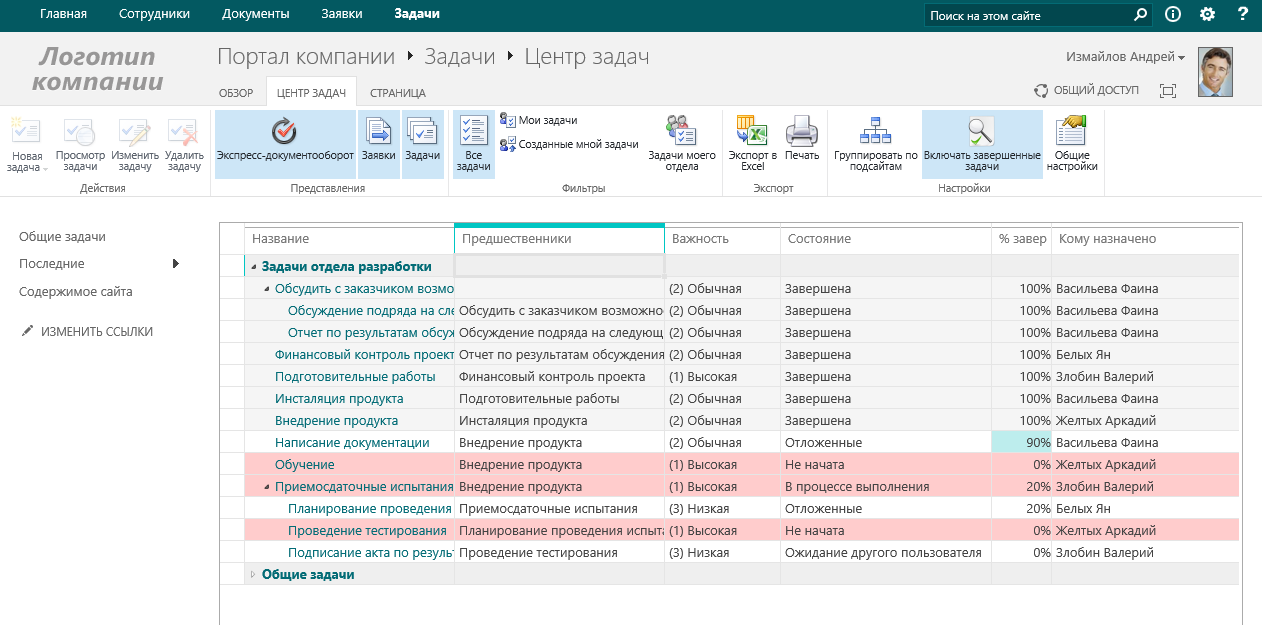Collapse Задачи отдела разработки group
1262x625 pixels.
point(253,267)
